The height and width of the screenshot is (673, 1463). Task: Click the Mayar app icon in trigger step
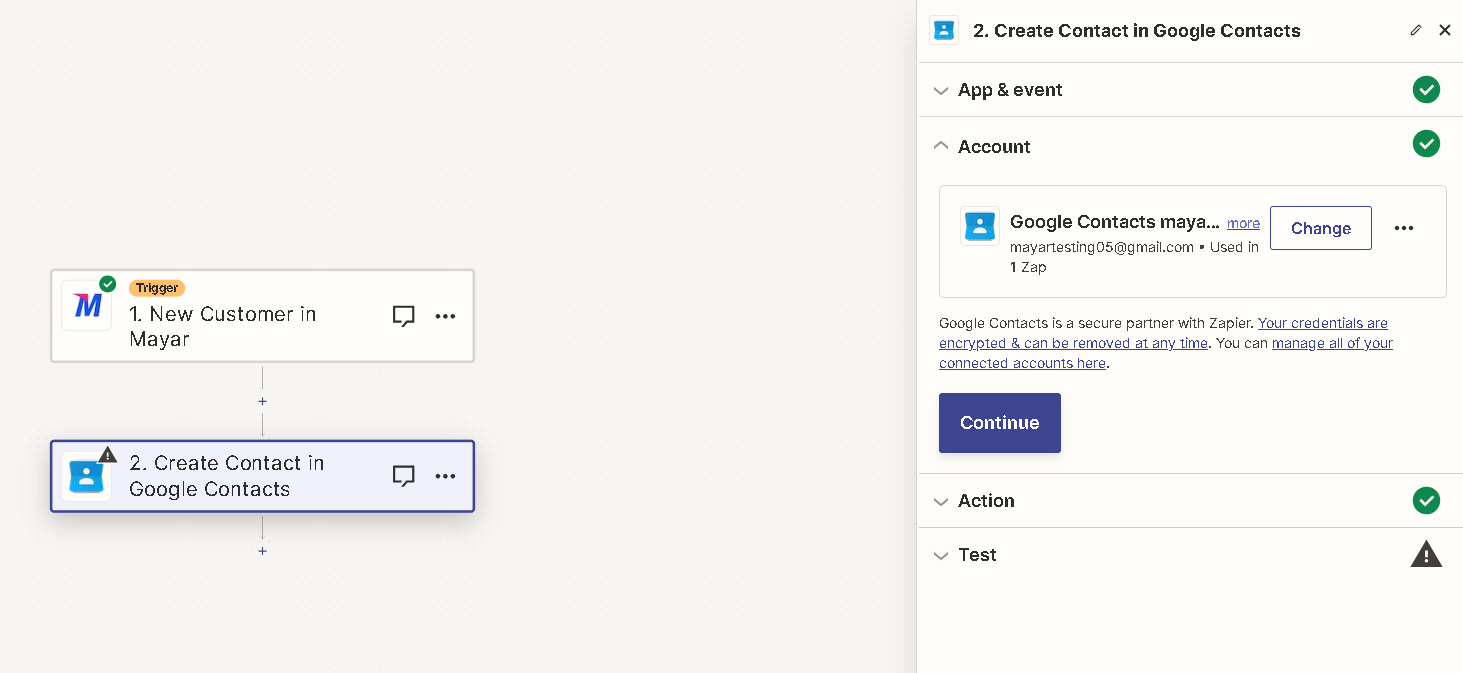pyautogui.click(x=87, y=306)
